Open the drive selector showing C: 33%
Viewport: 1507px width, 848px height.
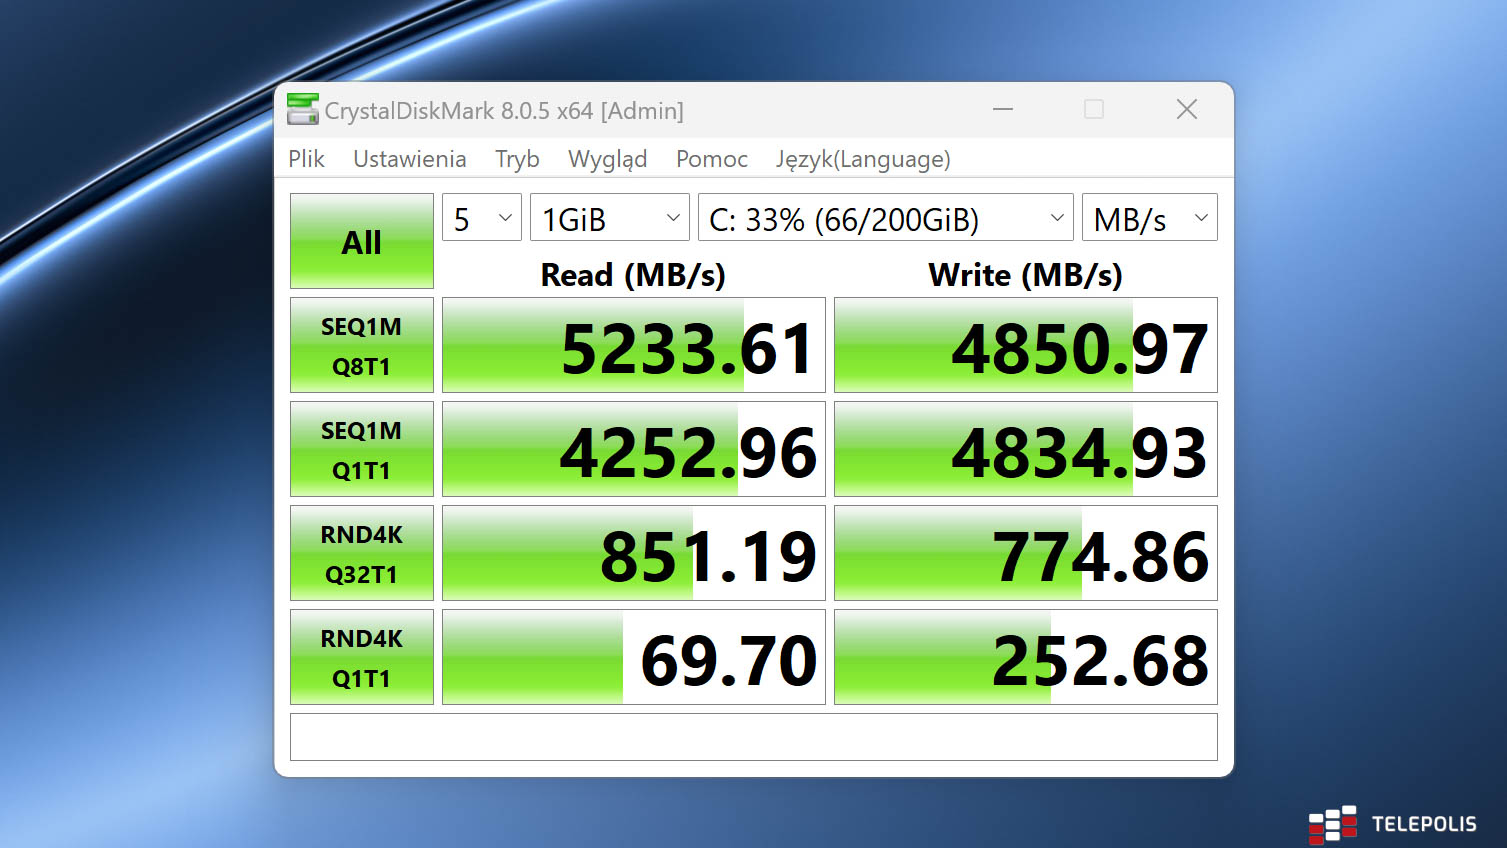point(885,218)
